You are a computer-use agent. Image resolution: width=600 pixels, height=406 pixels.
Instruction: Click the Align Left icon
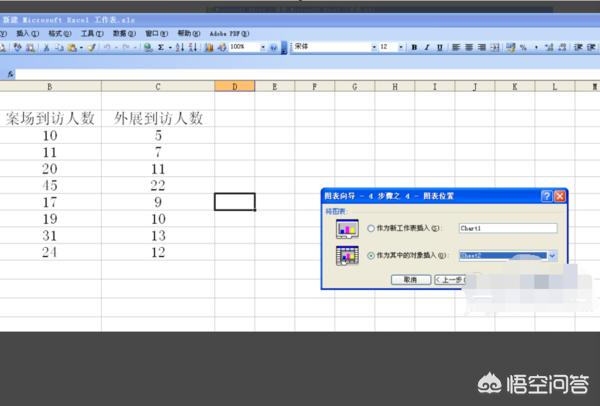tap(455, 47)
